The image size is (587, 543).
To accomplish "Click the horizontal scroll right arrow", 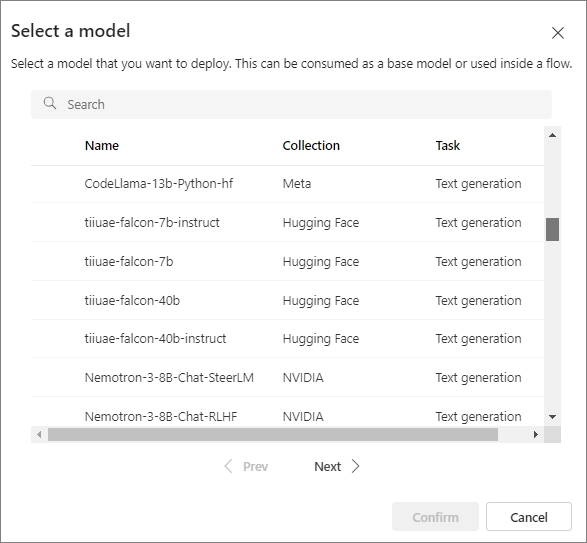I will tap(536, 434).
